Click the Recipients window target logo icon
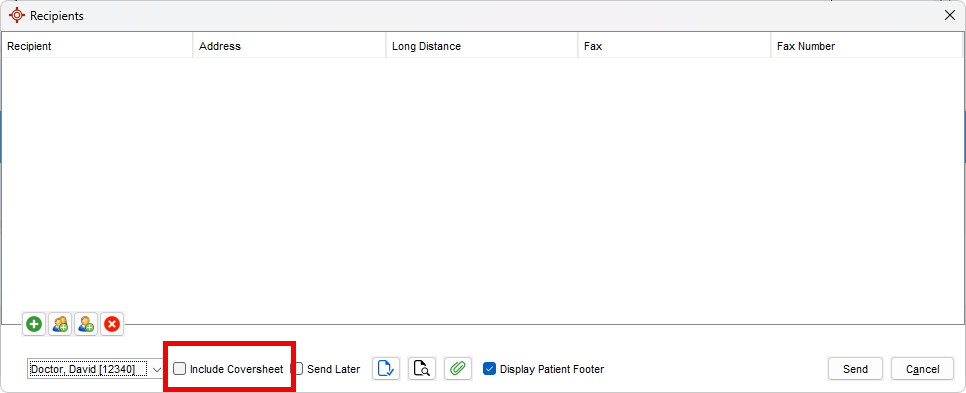The image size is (966, 393). point(17,15)
